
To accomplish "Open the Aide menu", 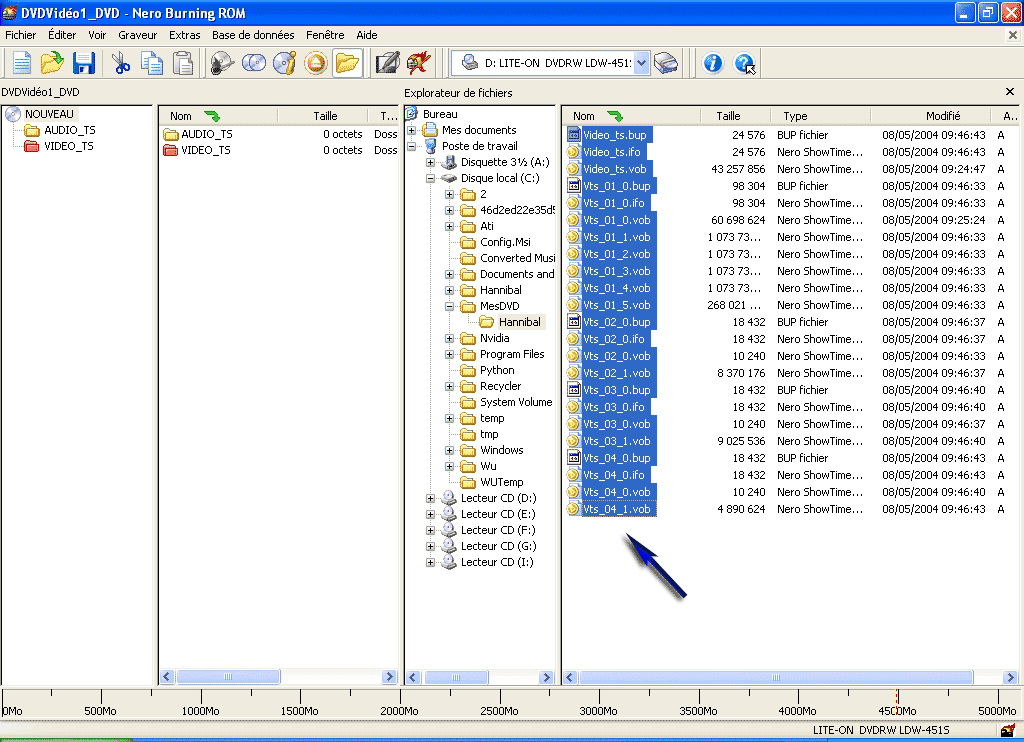I will (x=366, y=35).
